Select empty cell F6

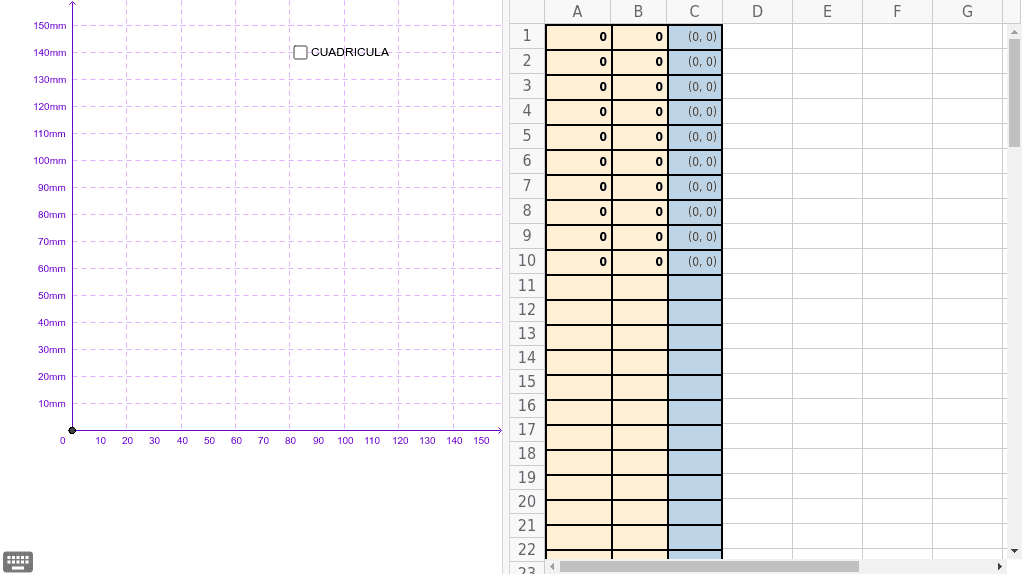[897, 162]
